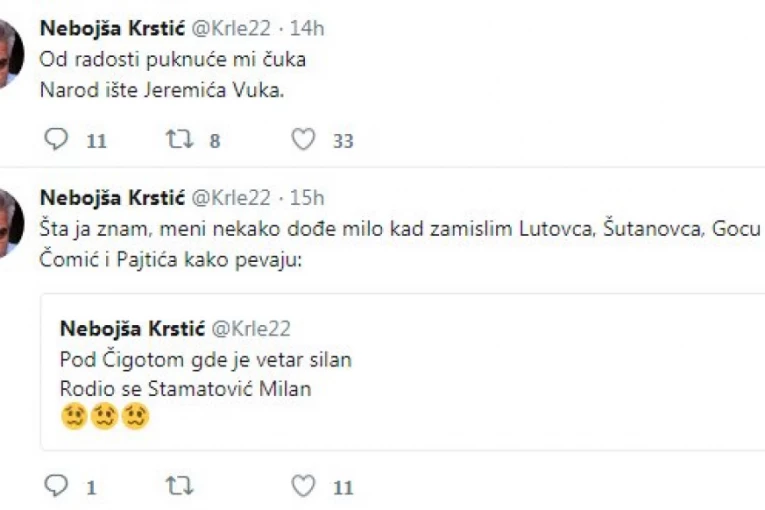The width and height of the screenshot is (765, 510).
Task: Open Nebojša Krstić's name on the 15h tweet
Action: tap(111, 197)
